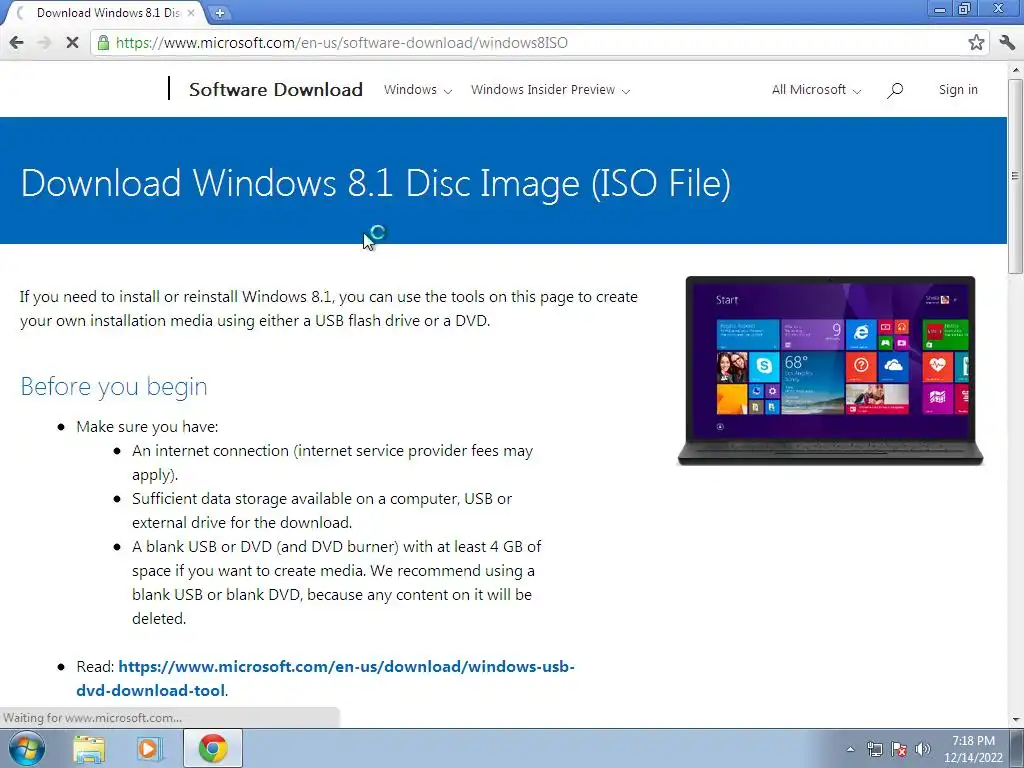Click 'Waiting for www.microsoft.com...' status text
Screen dimensions: 1024x768
coord(92,718)
